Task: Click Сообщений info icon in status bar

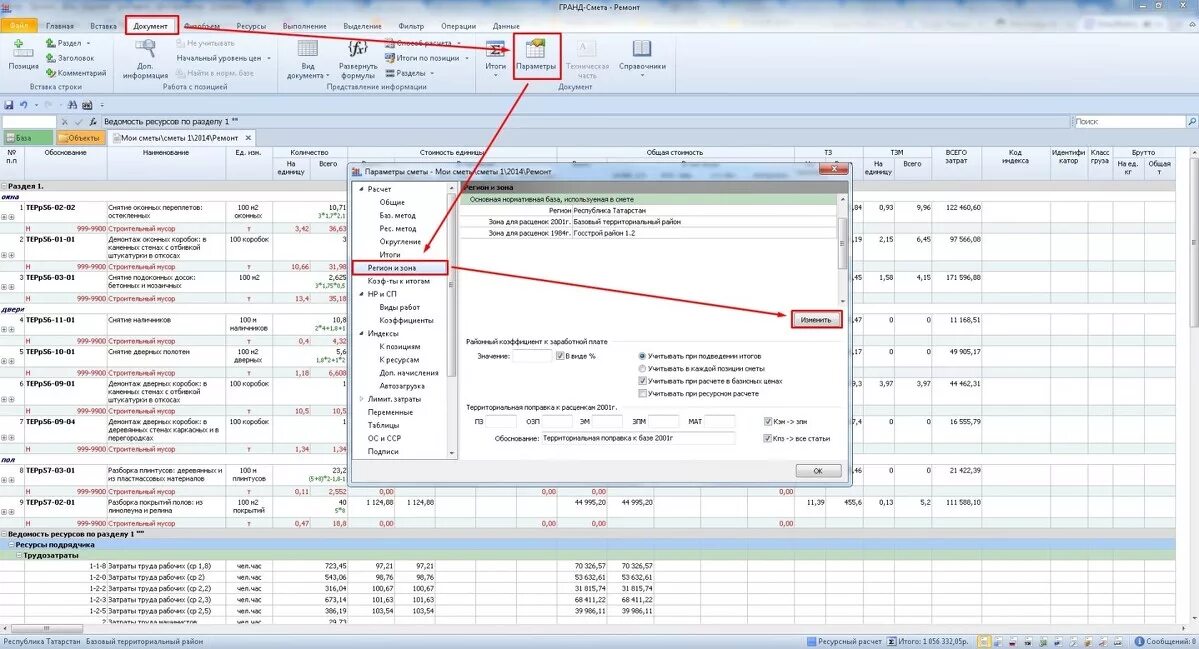Action: click(x=1139, y=641)
